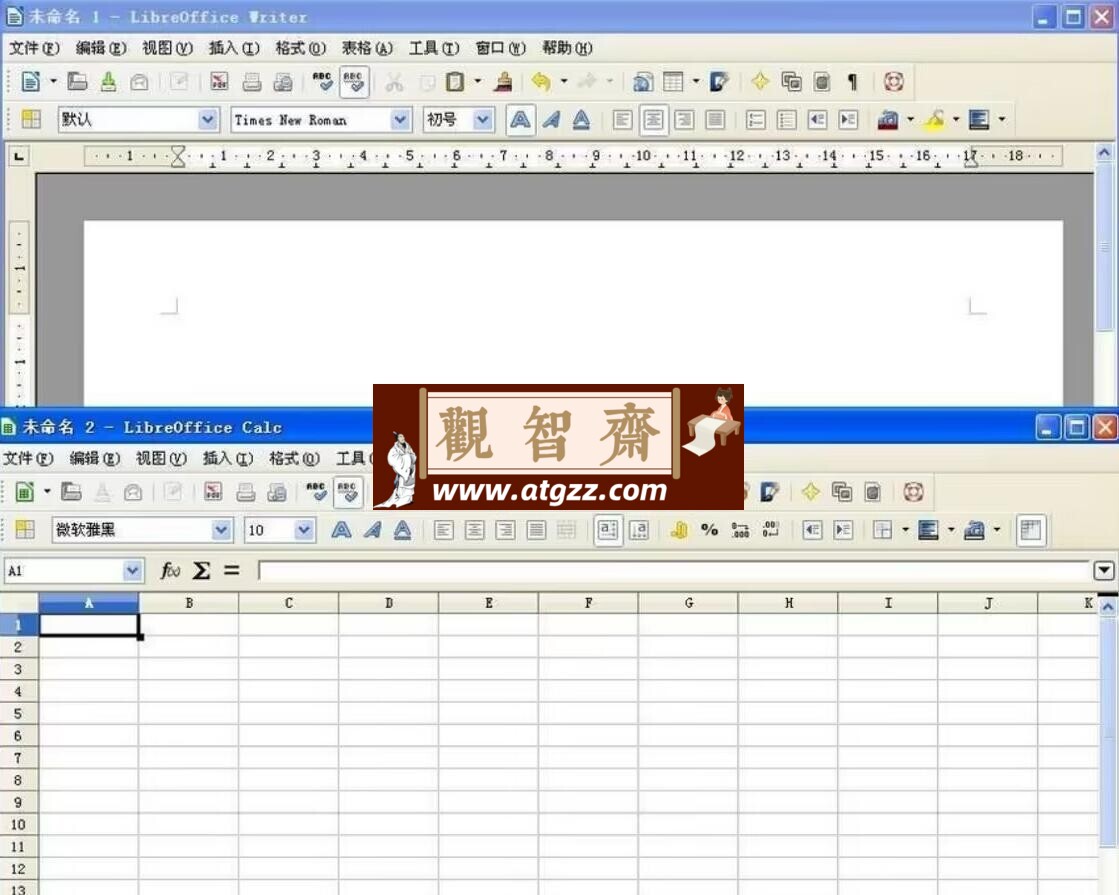The width and height of the screenshot is (1119, 895).
Task: Add decimal place in Calc
Action: tap(740, 530)
